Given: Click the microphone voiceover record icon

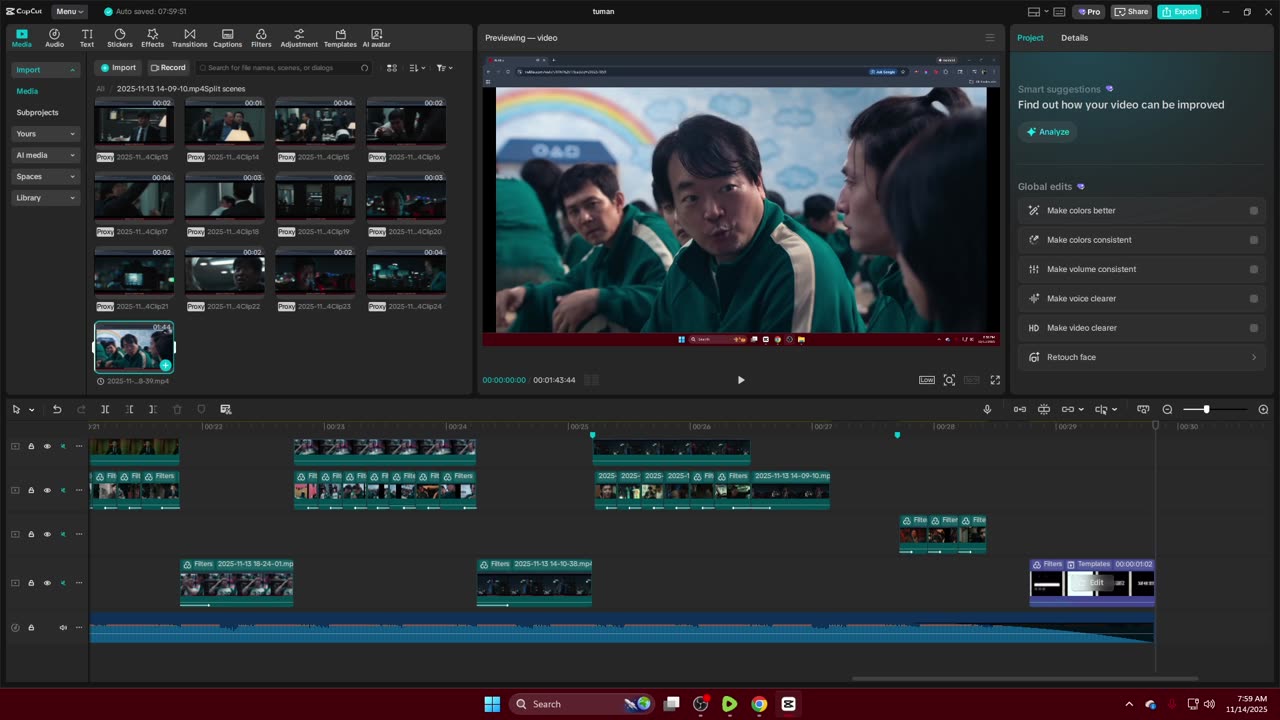Looking at the screenshot, I should pos(987,409).
